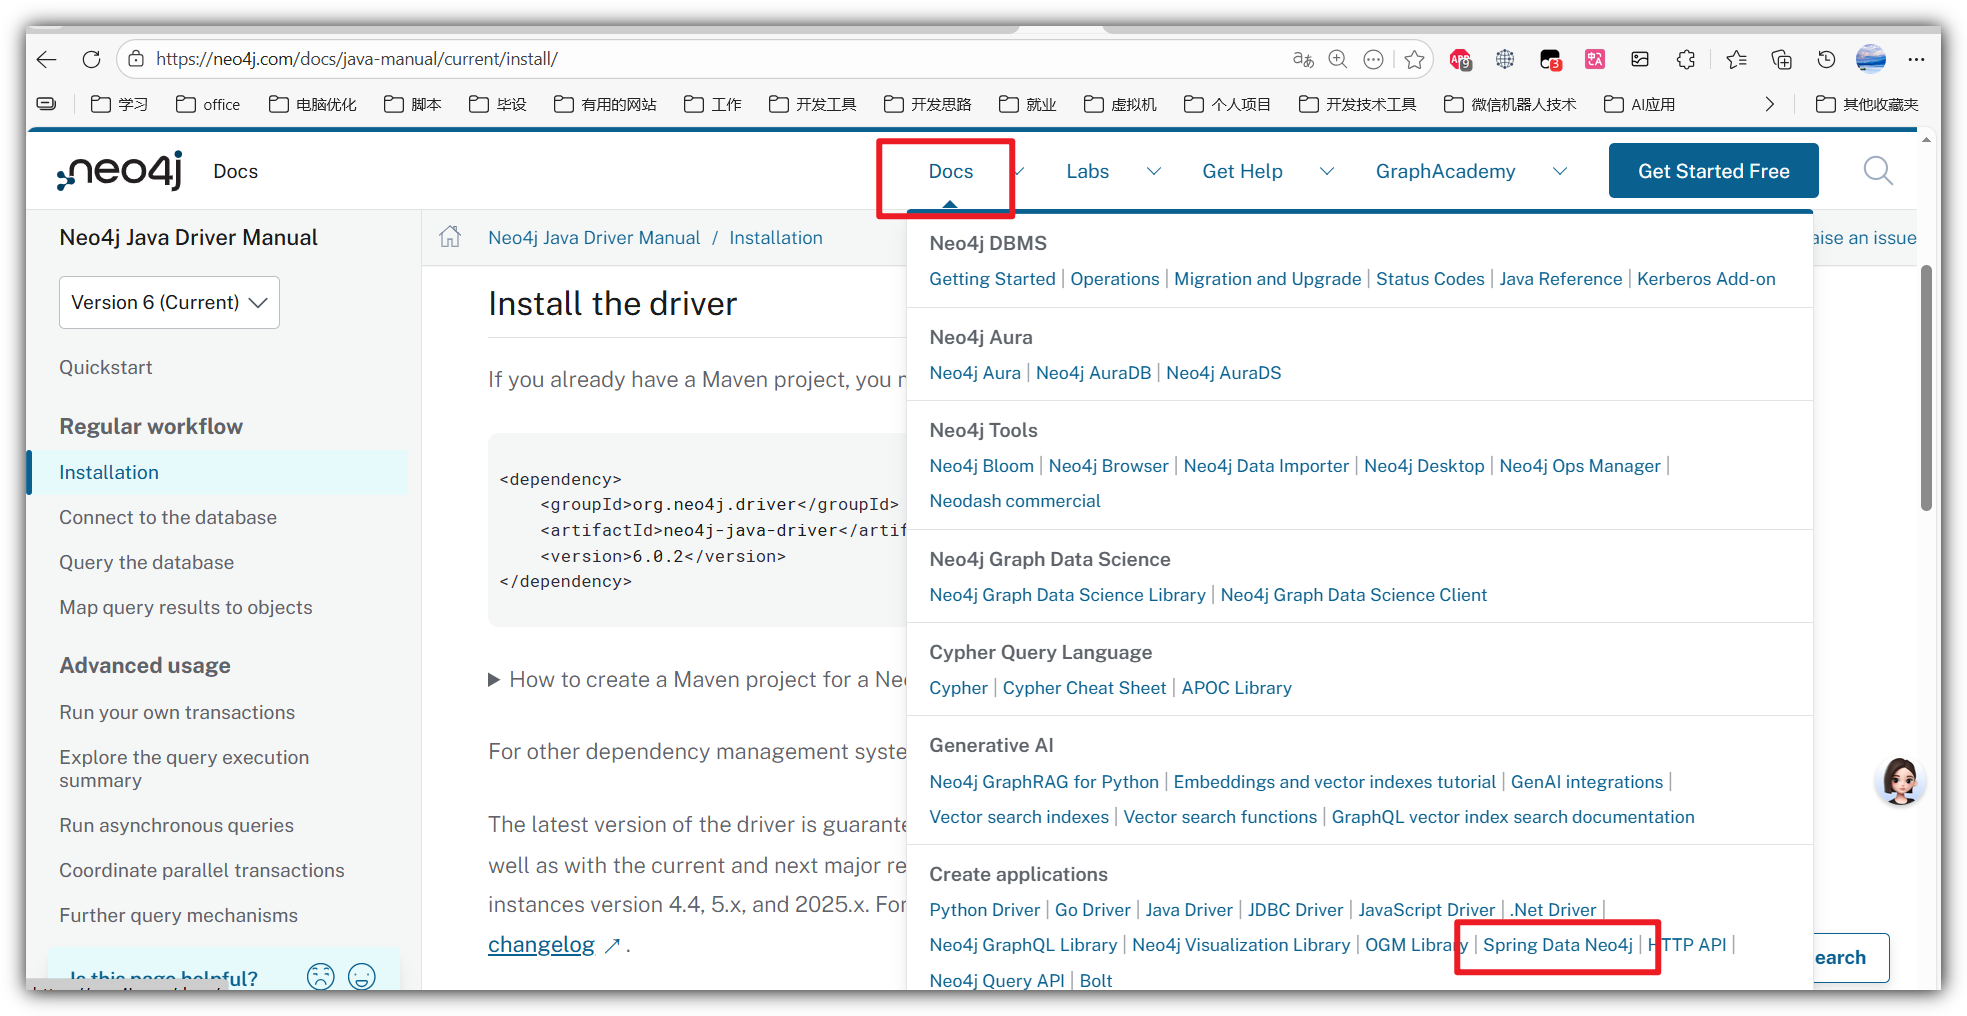Open the Docs navigation menu
This screenshot has height=1016, width=1967.
pyautogui.click(x=950, y=171)
